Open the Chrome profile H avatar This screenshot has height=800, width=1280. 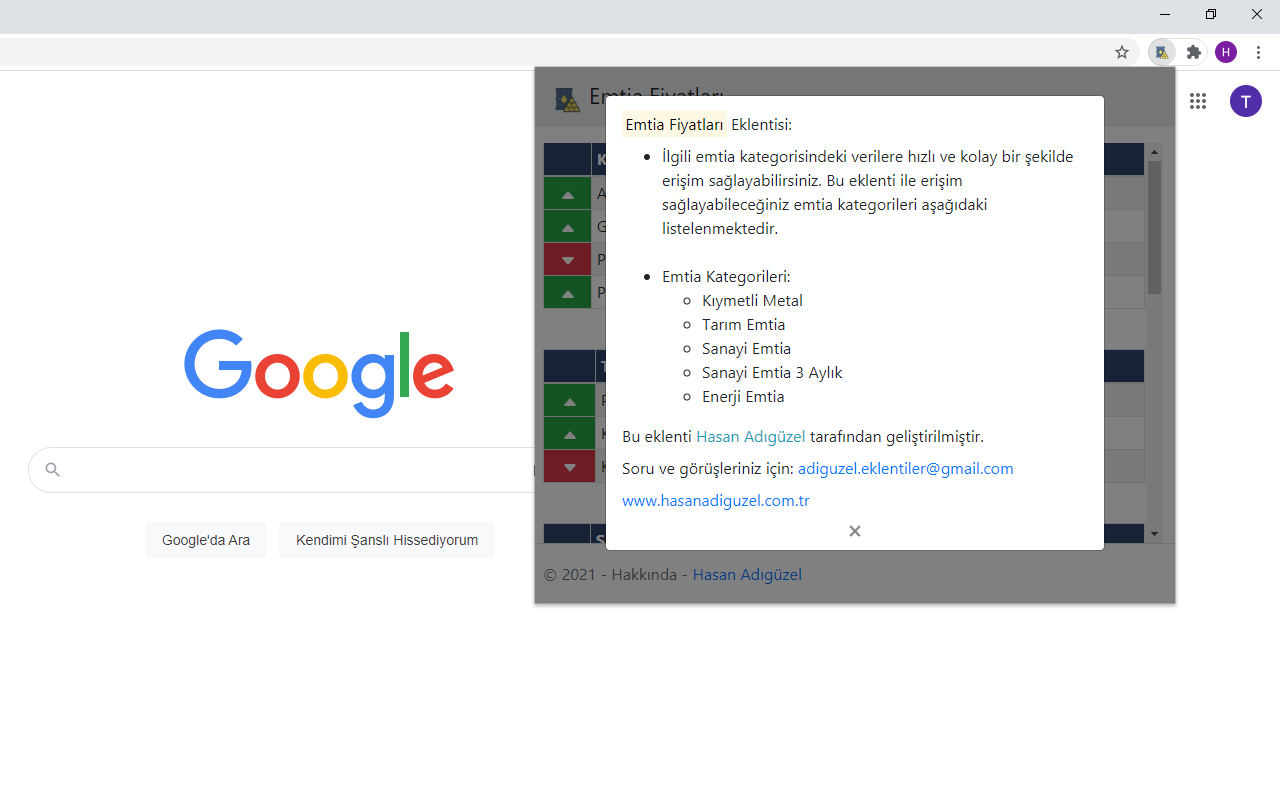pyautogui.click(x=1226, y=52)
